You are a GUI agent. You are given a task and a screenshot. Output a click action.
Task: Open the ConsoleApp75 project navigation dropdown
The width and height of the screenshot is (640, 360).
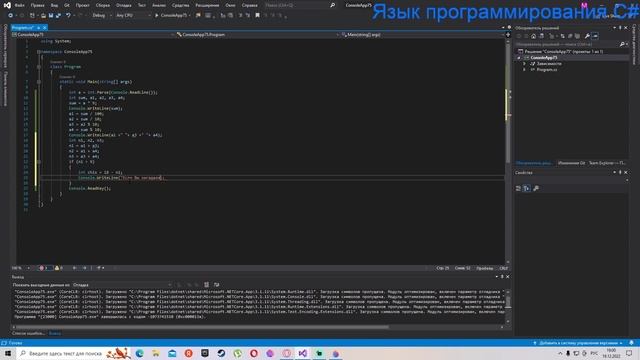point(93,35)
